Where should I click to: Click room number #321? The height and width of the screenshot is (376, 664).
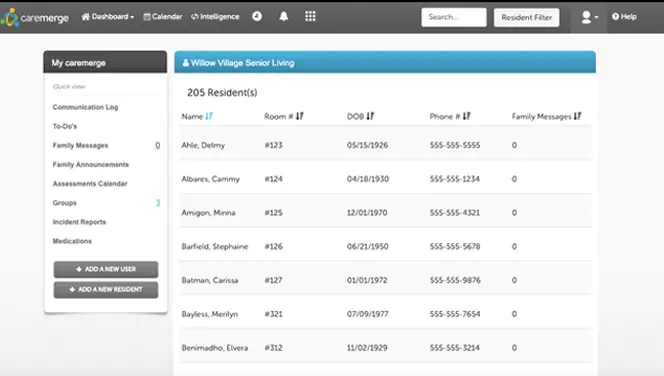pos(274,314)
